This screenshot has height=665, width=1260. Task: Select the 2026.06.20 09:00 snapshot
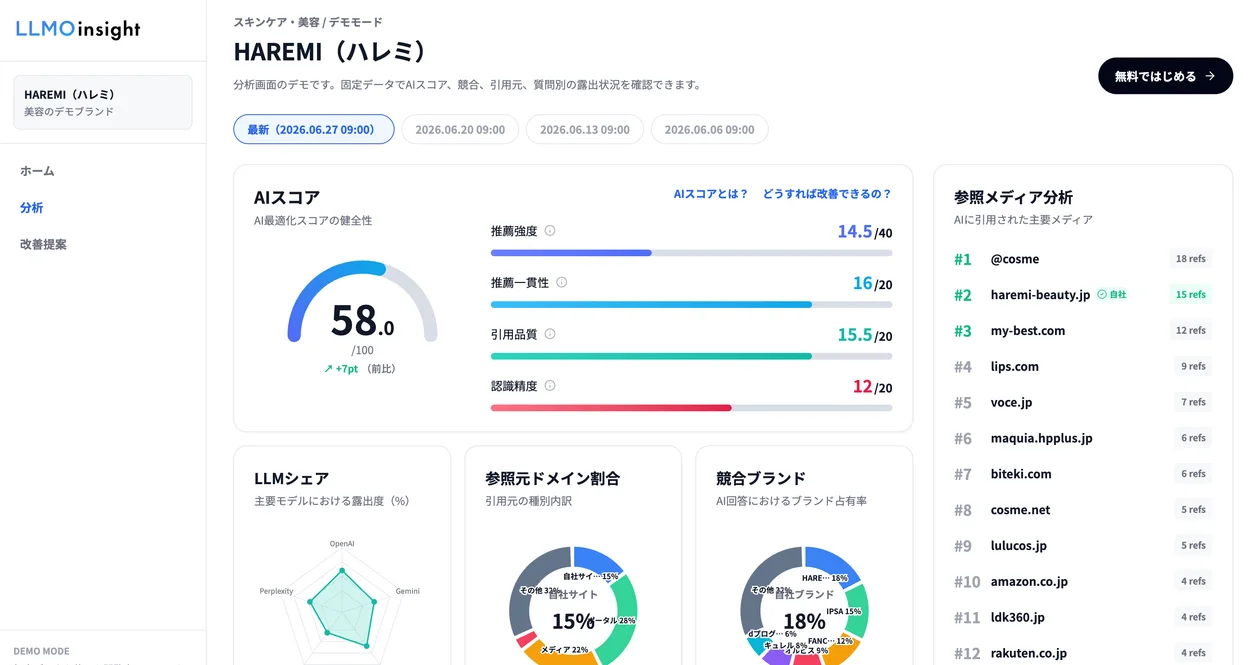coord(460,129)
